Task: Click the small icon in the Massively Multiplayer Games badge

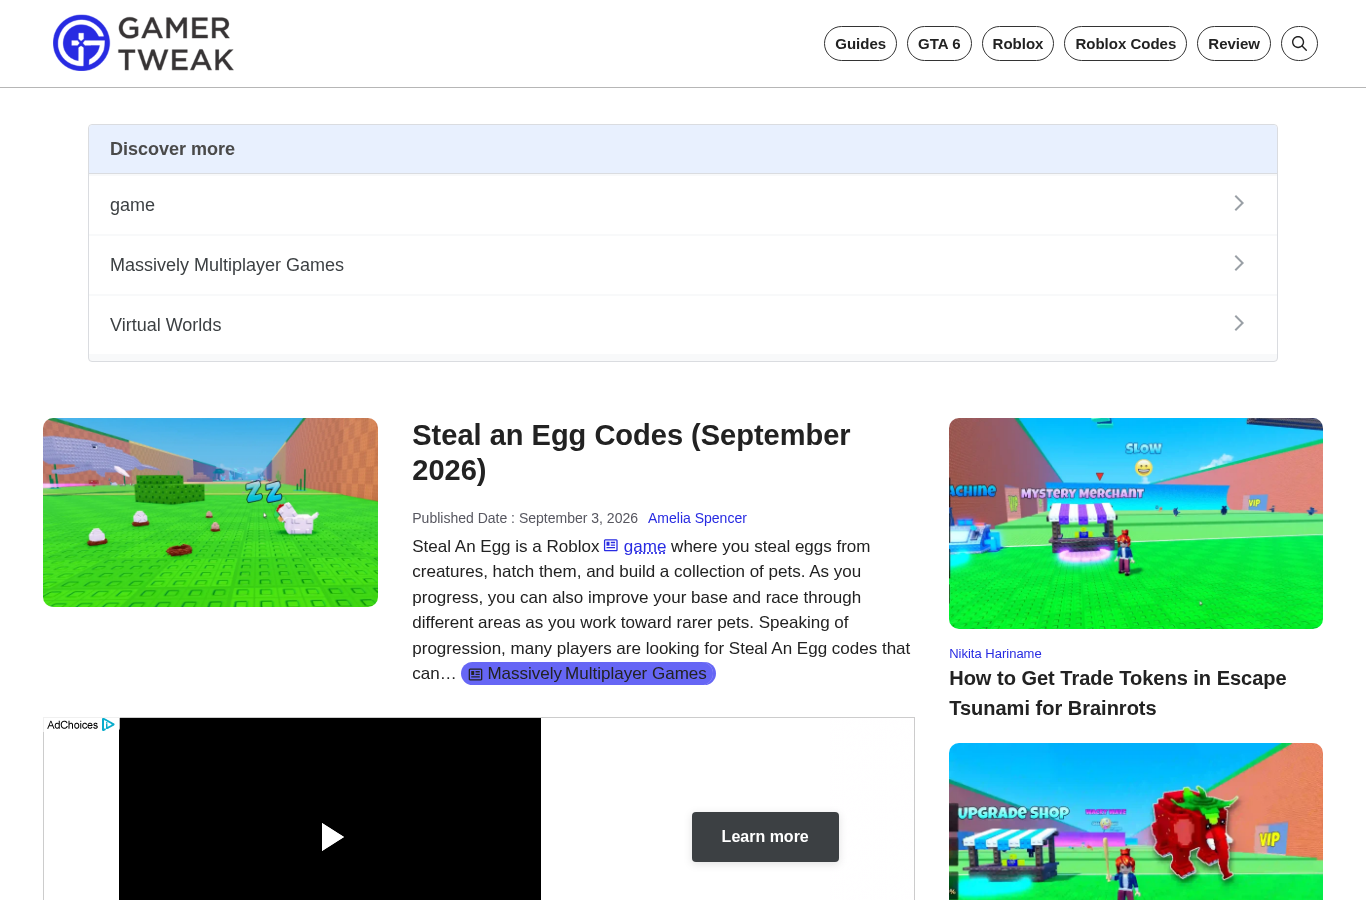Action: point(476,674)
